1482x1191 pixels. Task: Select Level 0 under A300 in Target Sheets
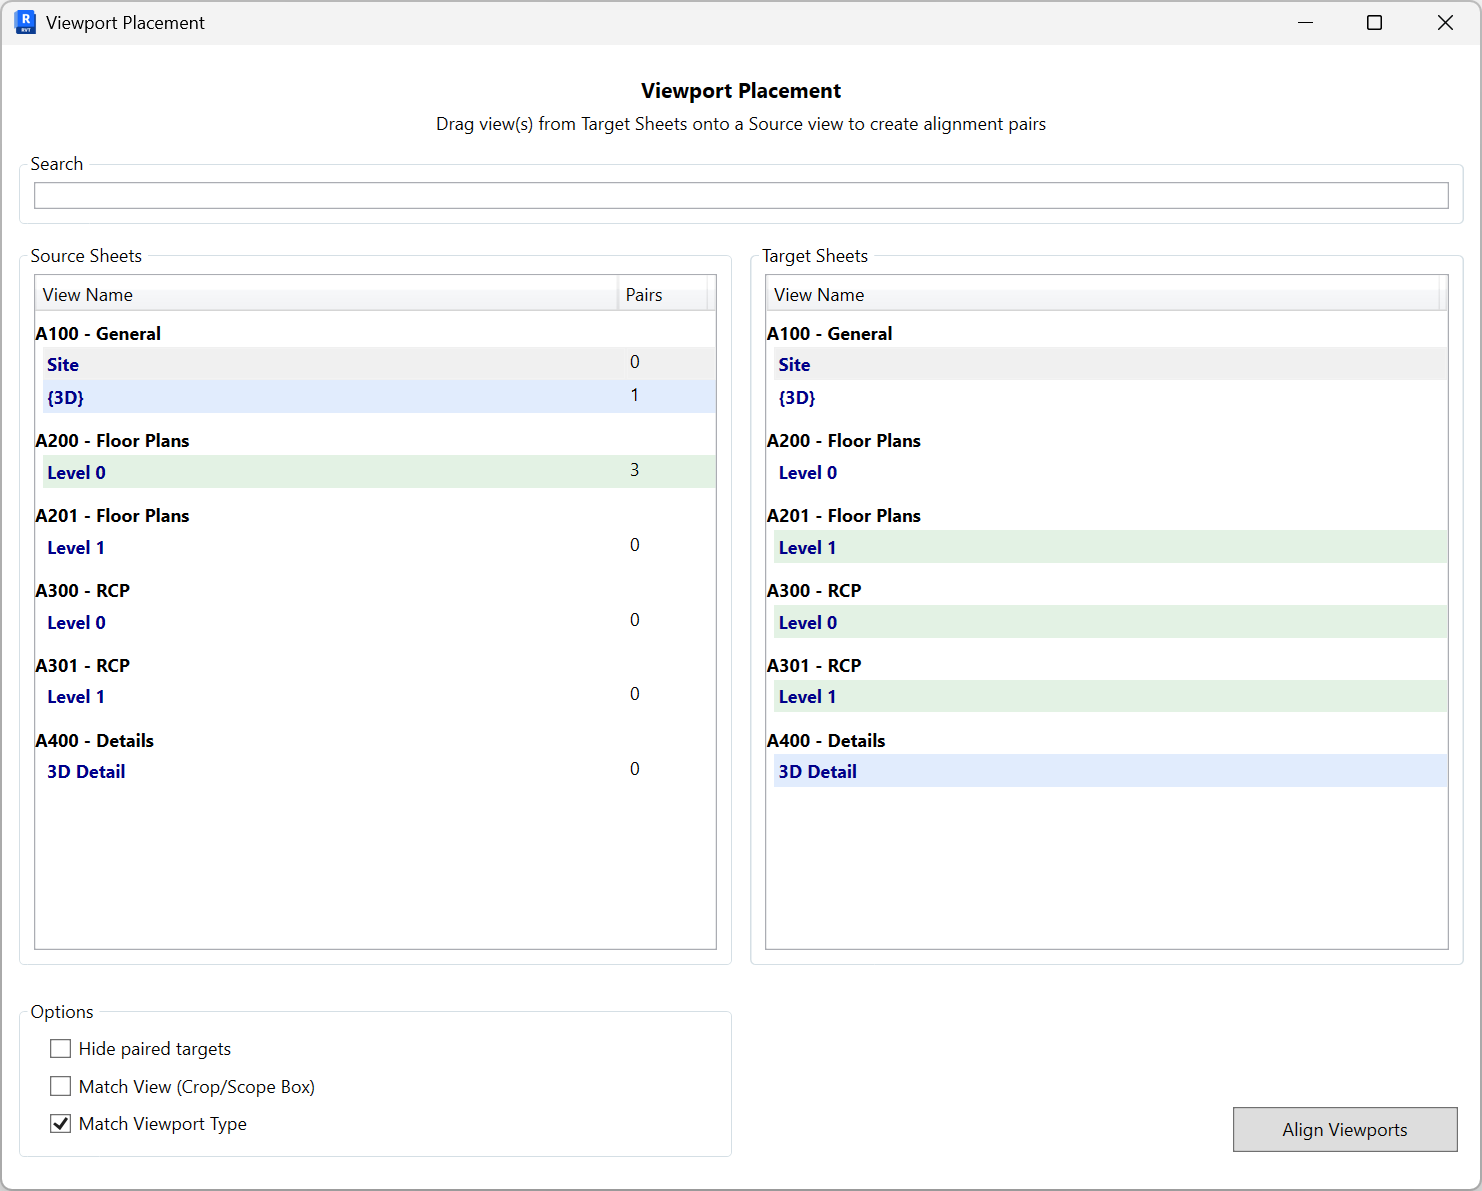(808, 622)
